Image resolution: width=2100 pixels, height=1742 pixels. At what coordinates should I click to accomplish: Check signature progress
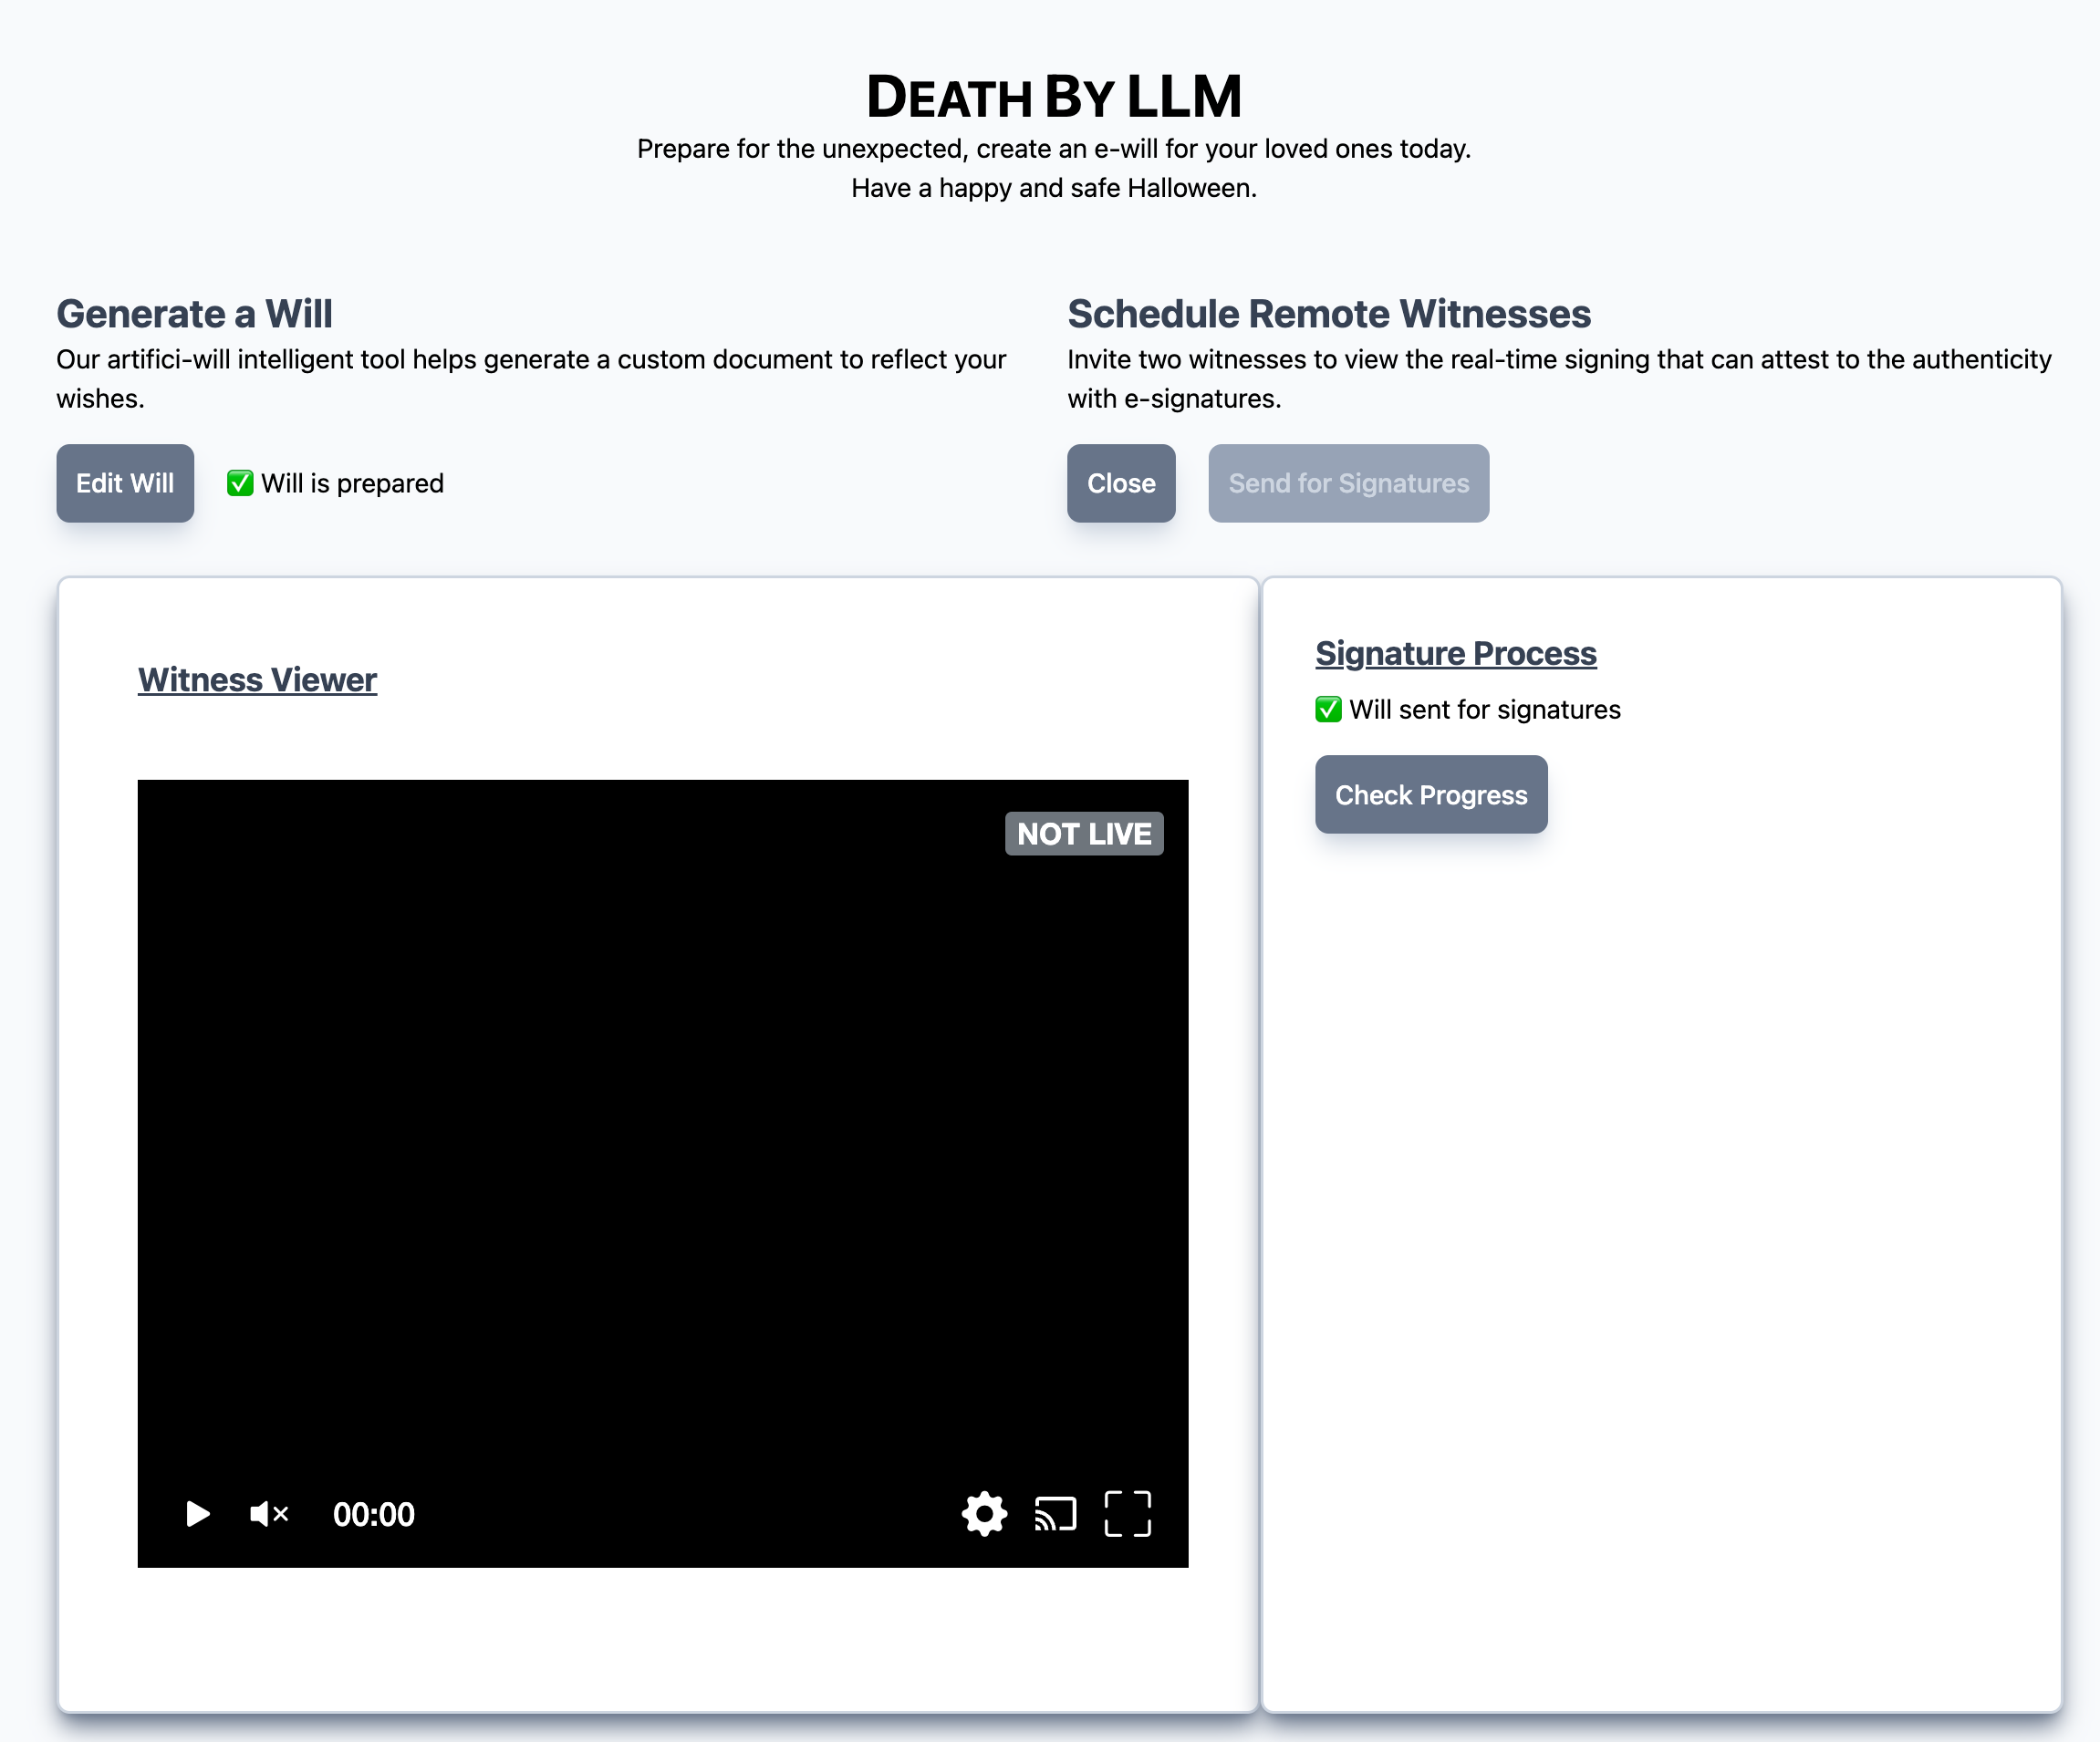(x=1430, y=794)
